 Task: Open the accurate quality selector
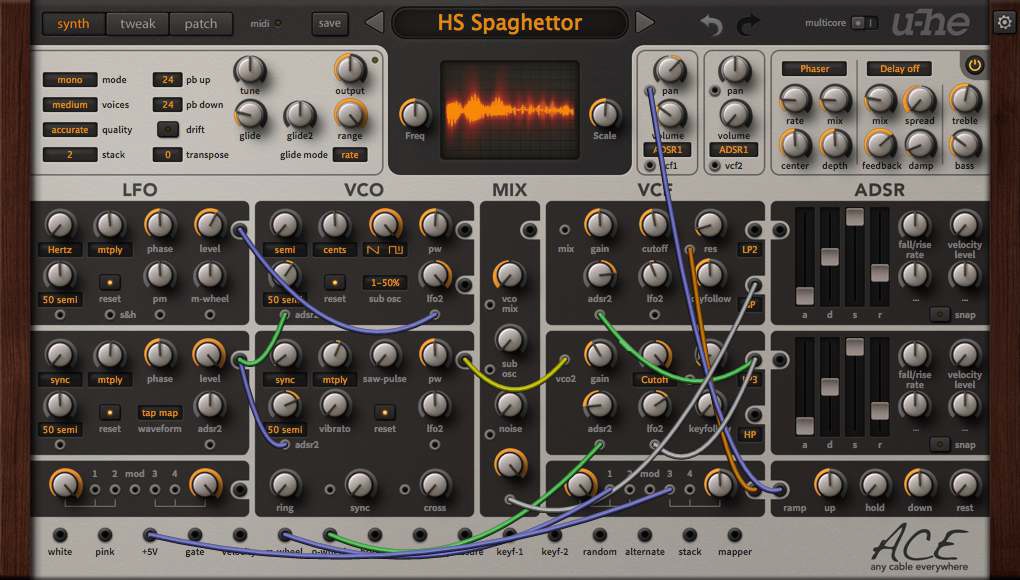click(70, 129)
